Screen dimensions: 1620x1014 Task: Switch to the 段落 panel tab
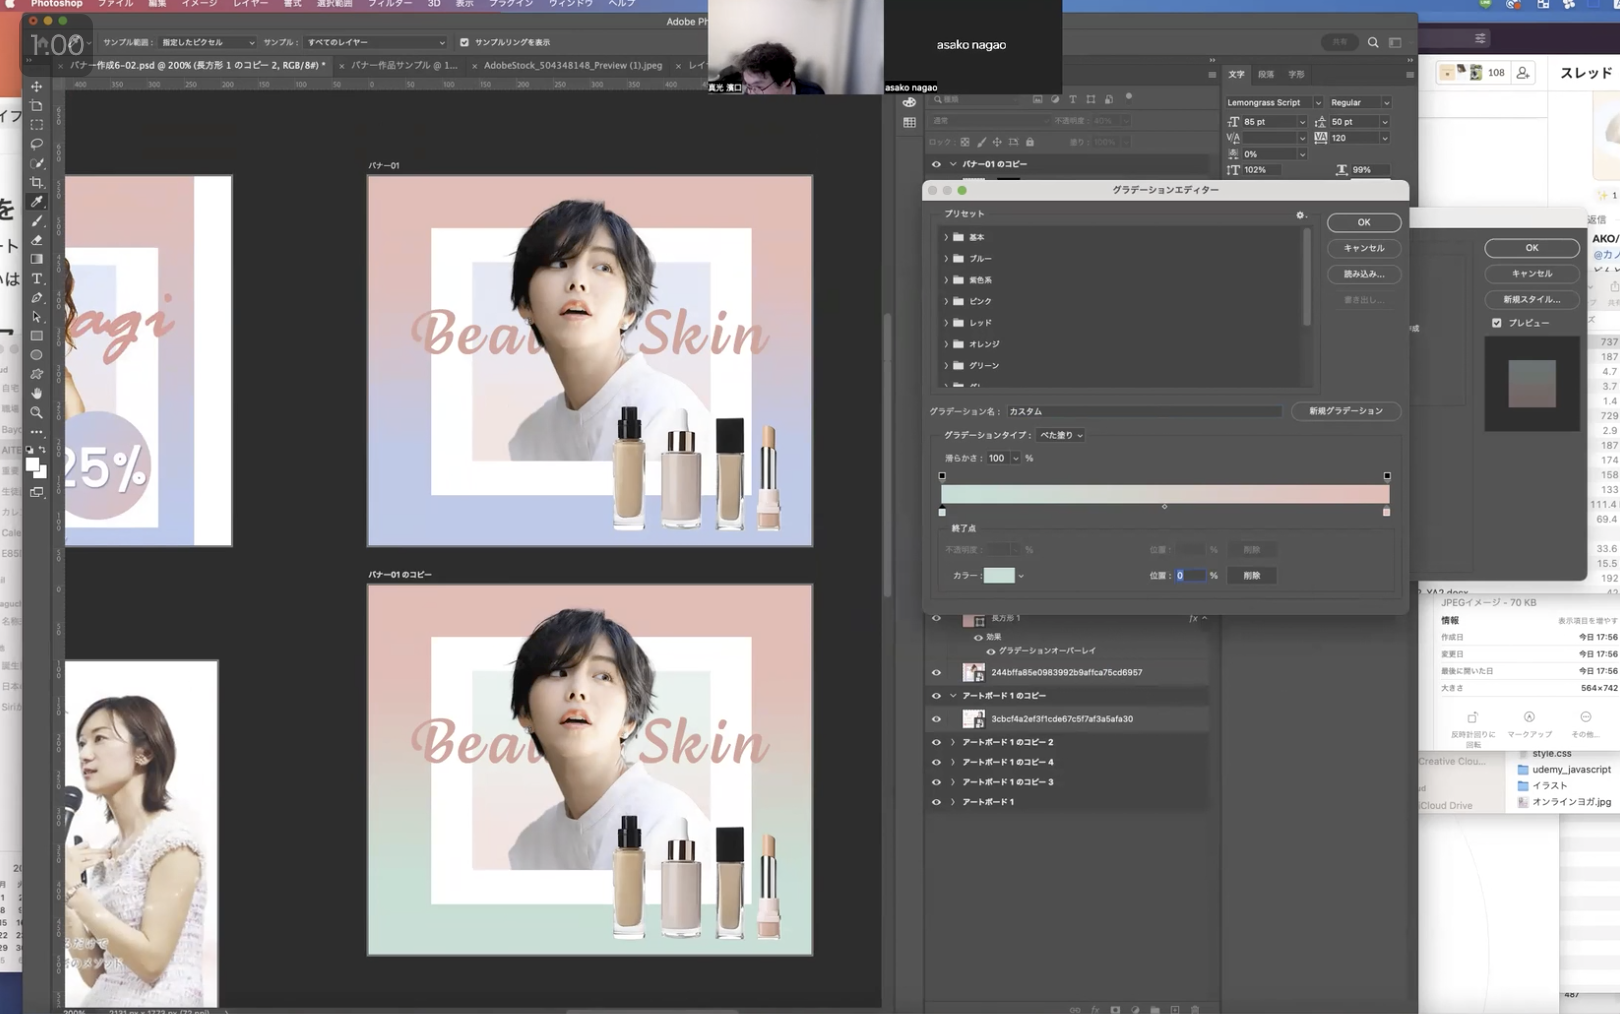pos(1266,74)
